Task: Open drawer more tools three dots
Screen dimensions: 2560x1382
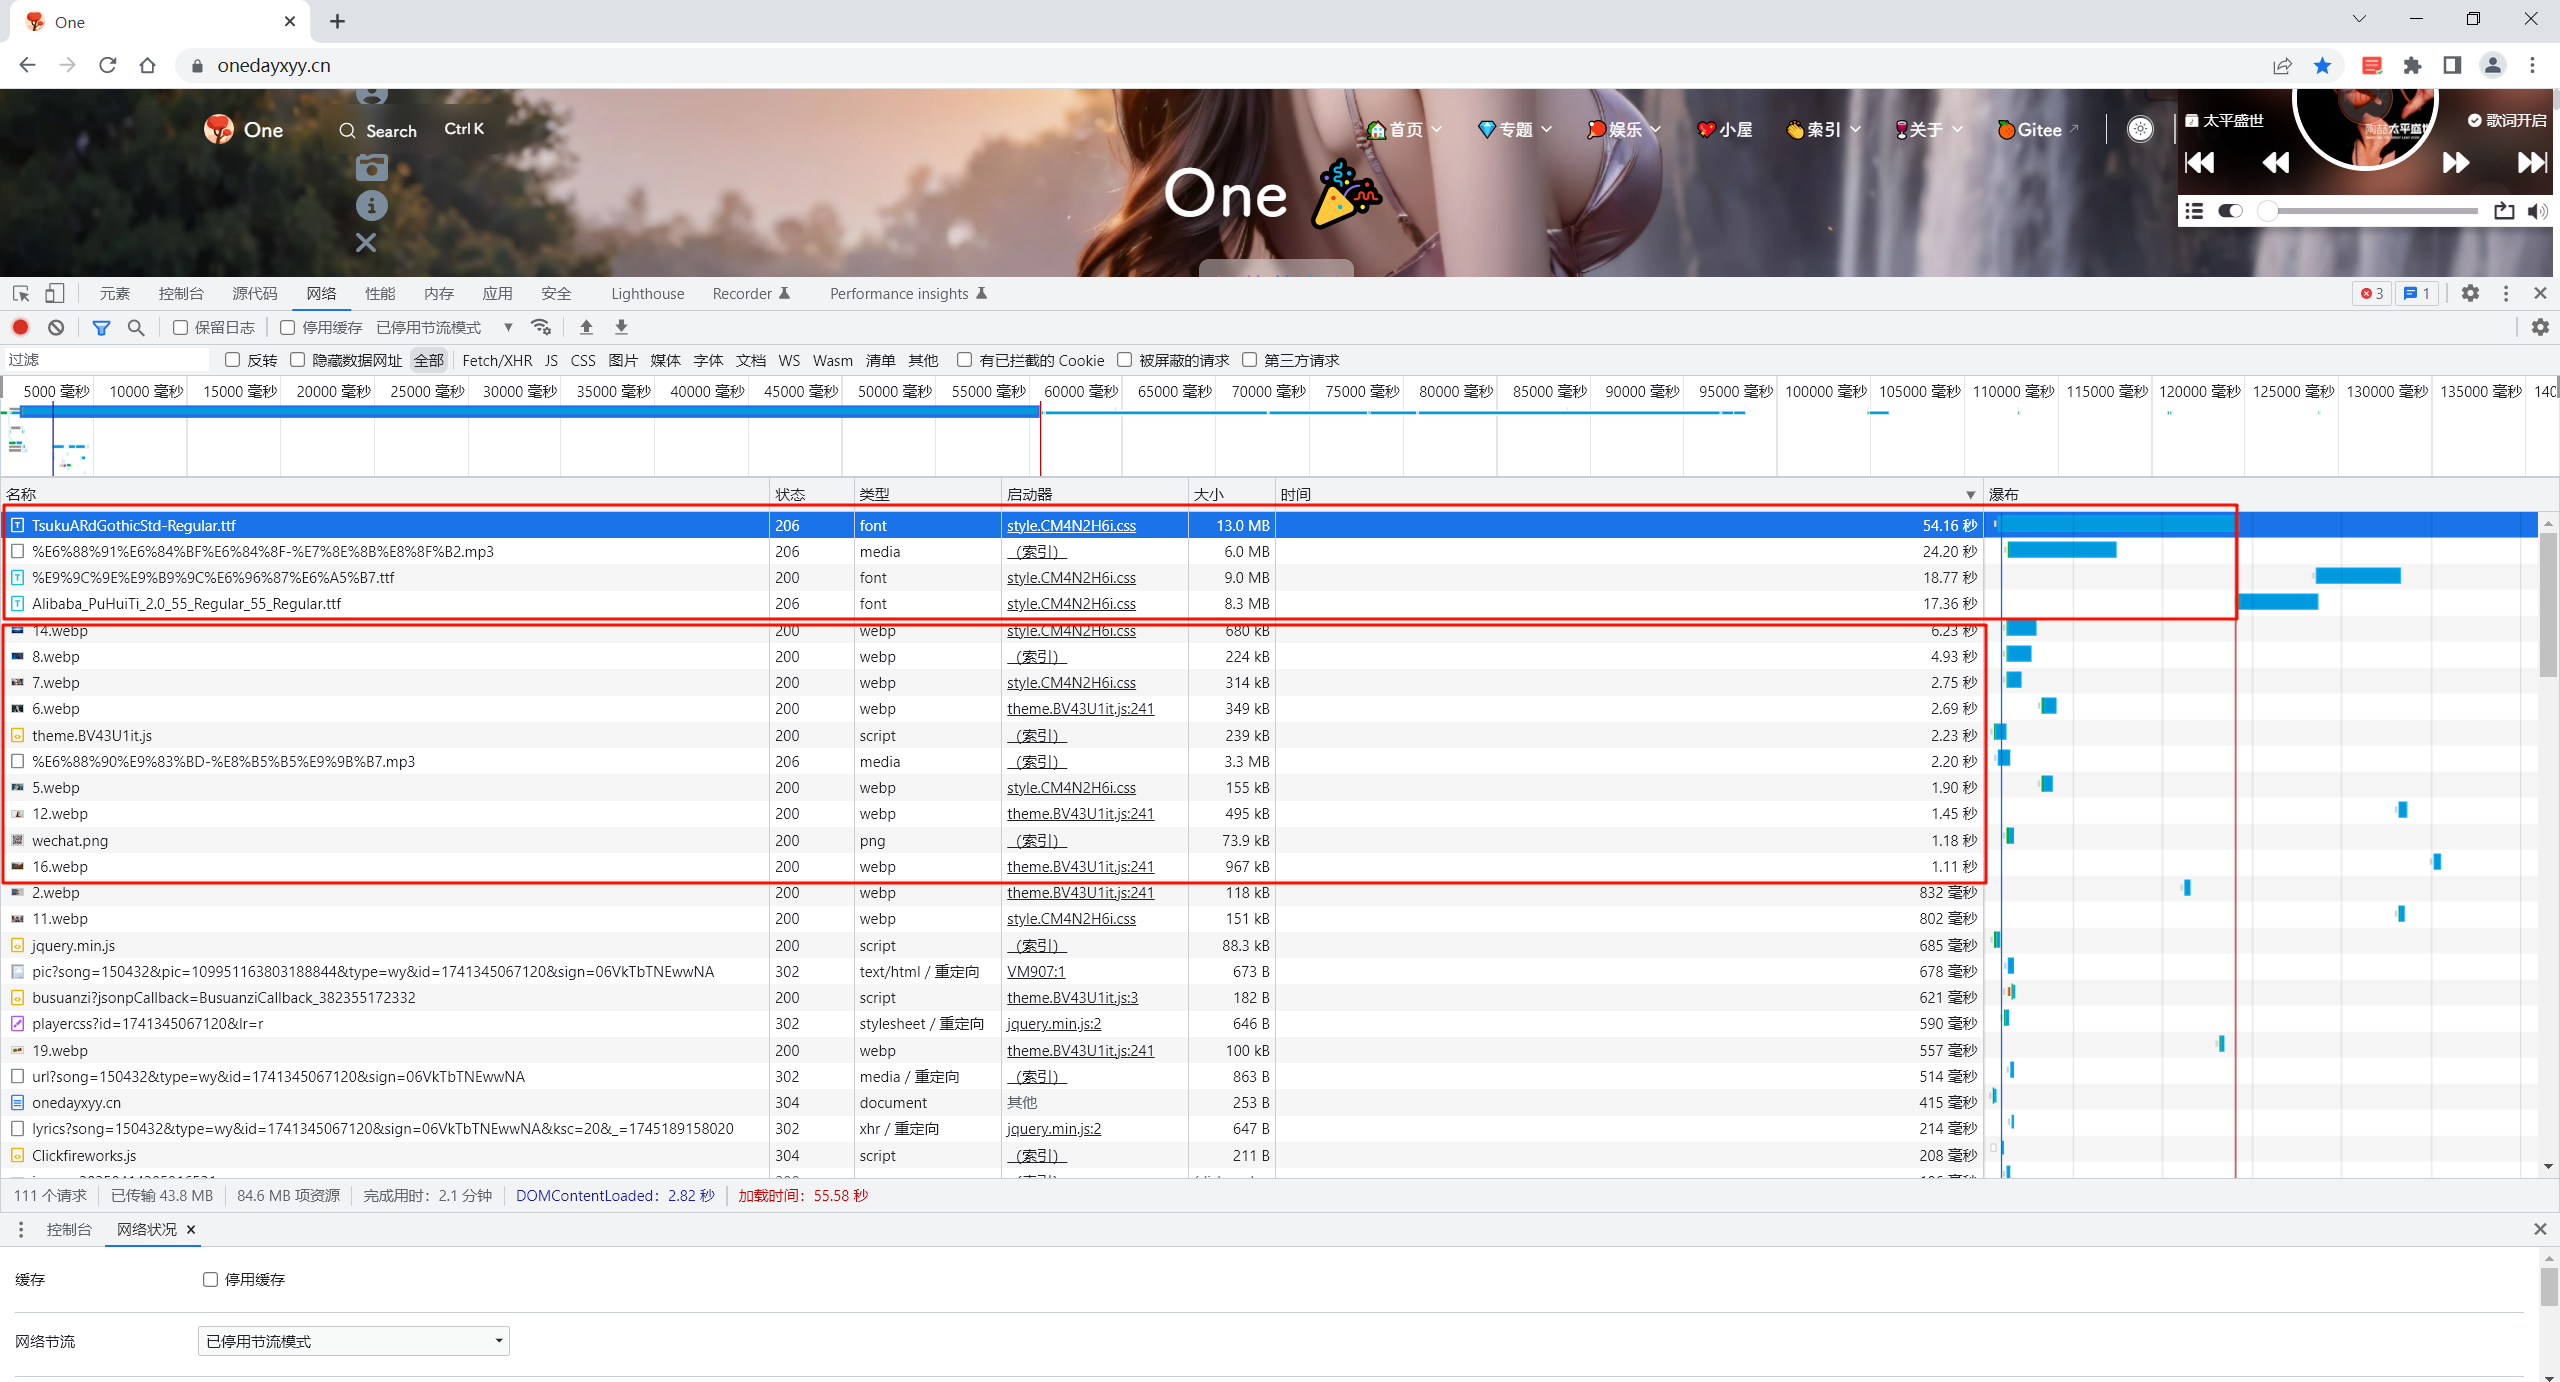Action: pos(21,1229)
